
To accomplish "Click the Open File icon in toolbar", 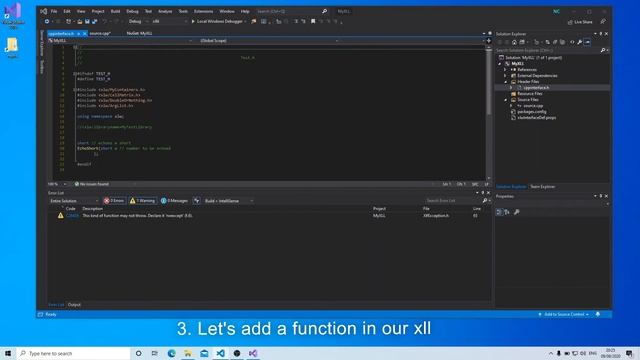I will [x=80, y=22].
